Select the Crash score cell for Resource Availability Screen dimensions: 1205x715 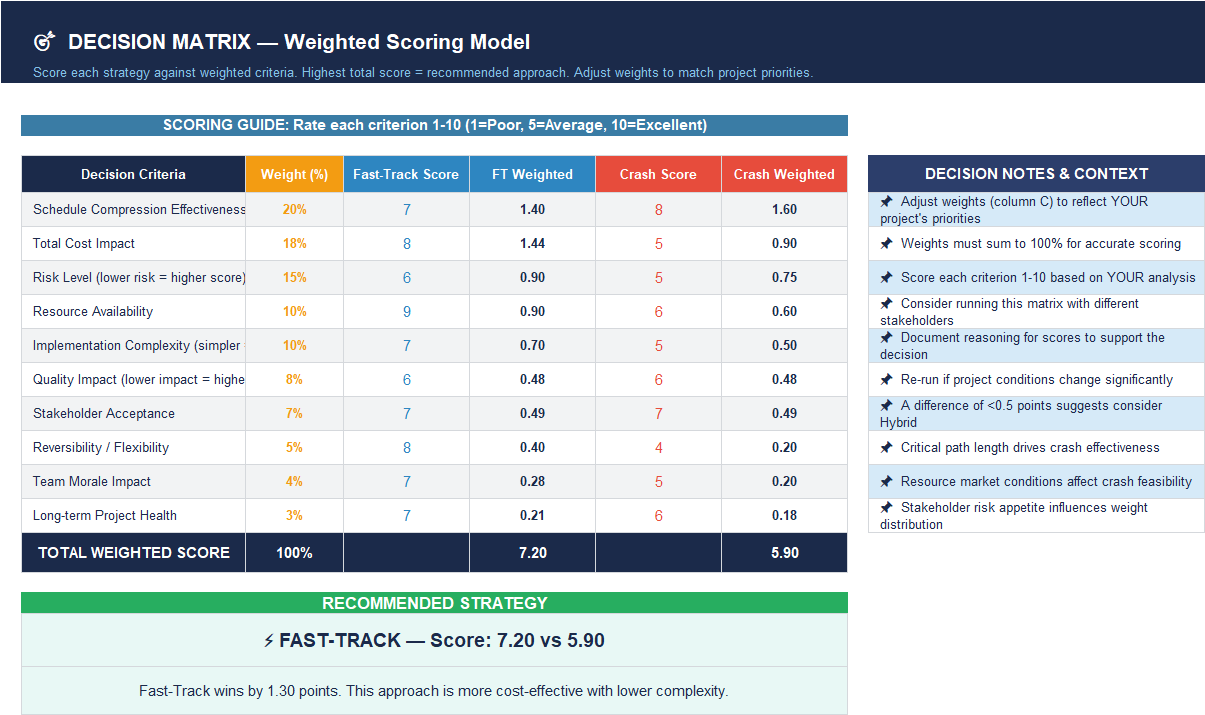(x=658, y=311)
